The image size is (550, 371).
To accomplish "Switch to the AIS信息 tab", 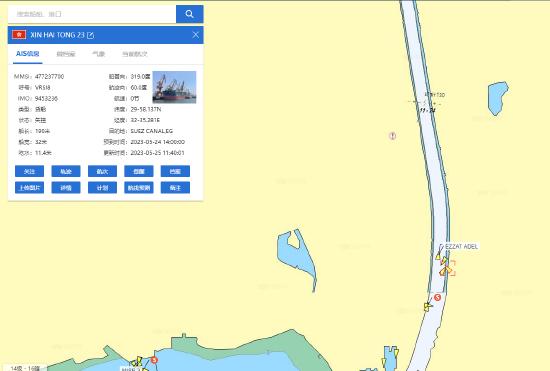I will click(x=28, y=54).
